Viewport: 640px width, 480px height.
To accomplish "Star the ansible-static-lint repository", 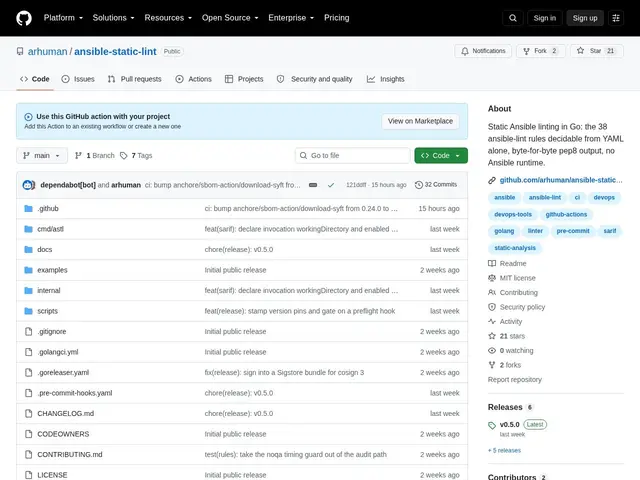I will (x=597, y=51).
